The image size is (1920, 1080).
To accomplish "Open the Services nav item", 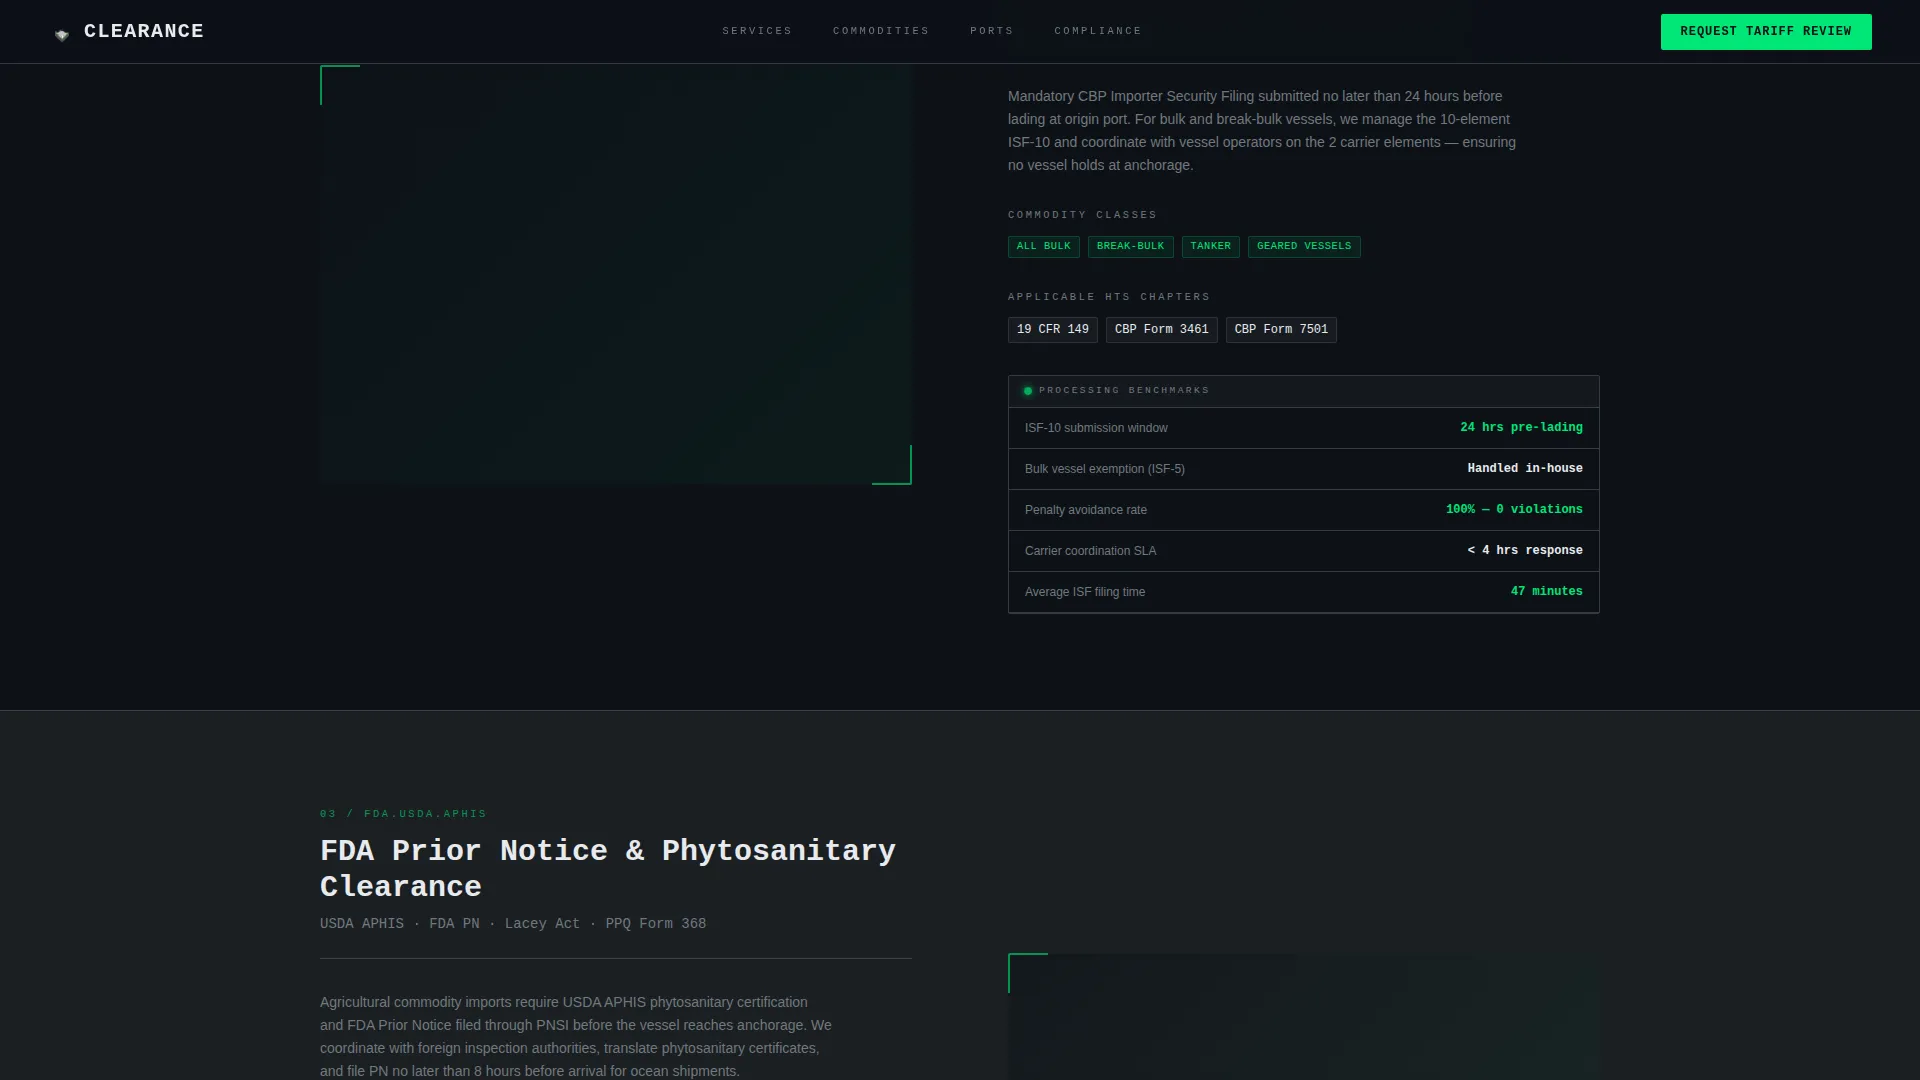I will [x=757, y=31].
